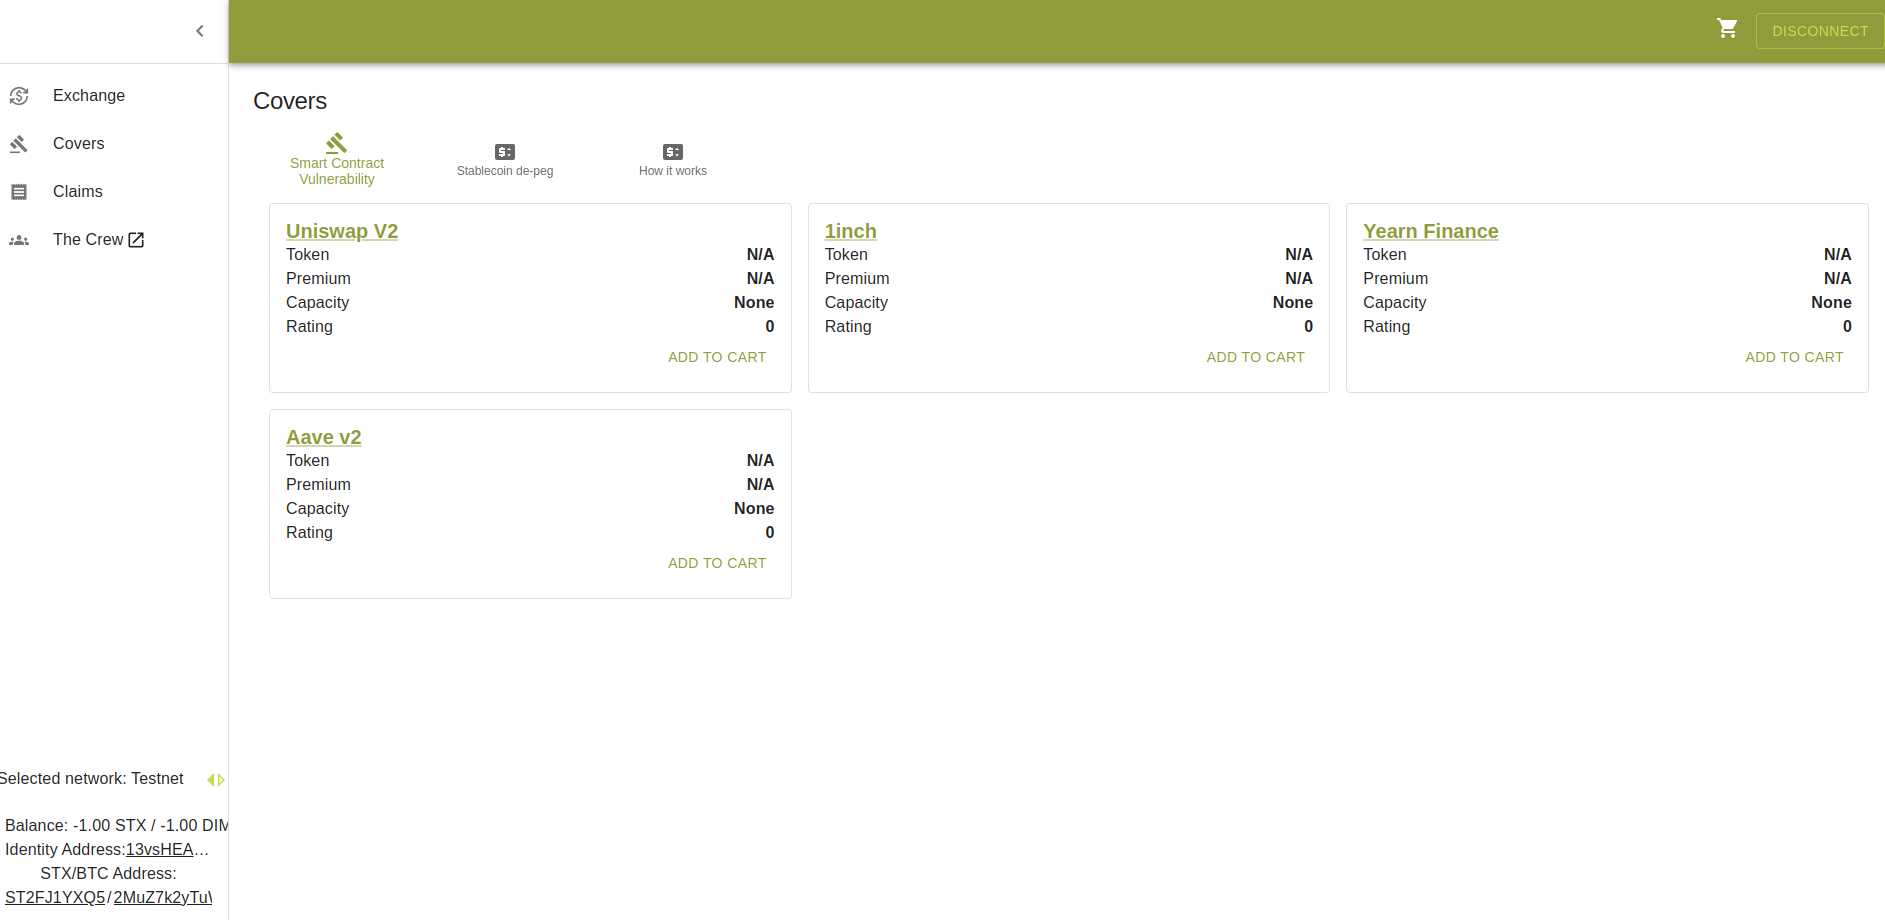Click the Exchange sidebar icon
The image size is (1885, 920).
(x=19, y=96)
